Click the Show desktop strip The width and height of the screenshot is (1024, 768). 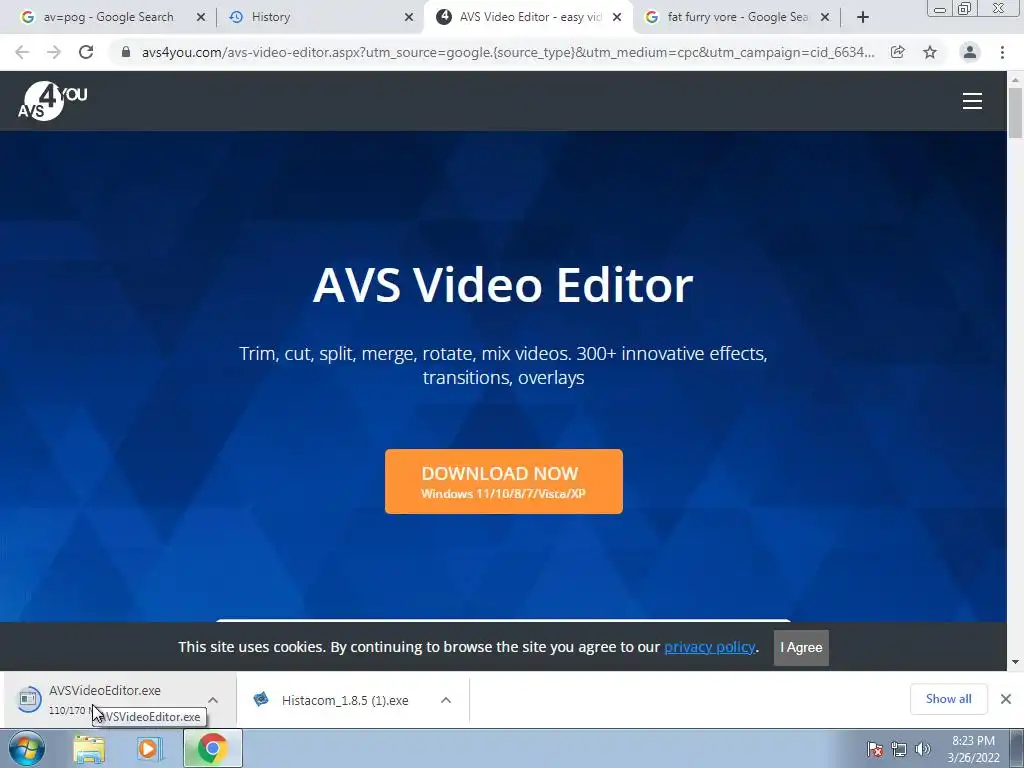point(1017,748)
